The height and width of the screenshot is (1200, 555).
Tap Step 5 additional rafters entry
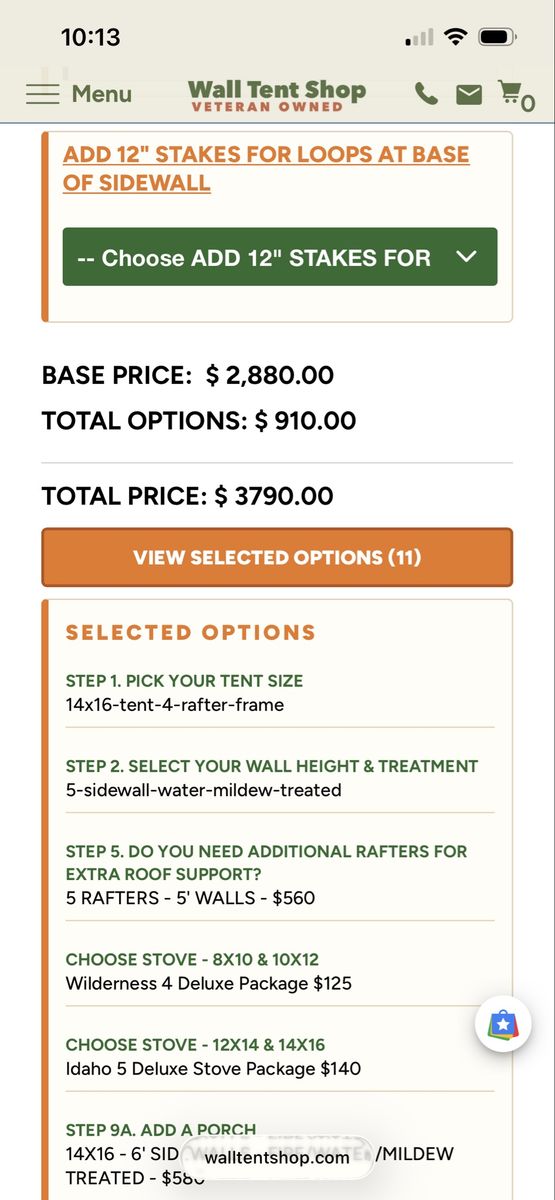[x=280, y=874]
